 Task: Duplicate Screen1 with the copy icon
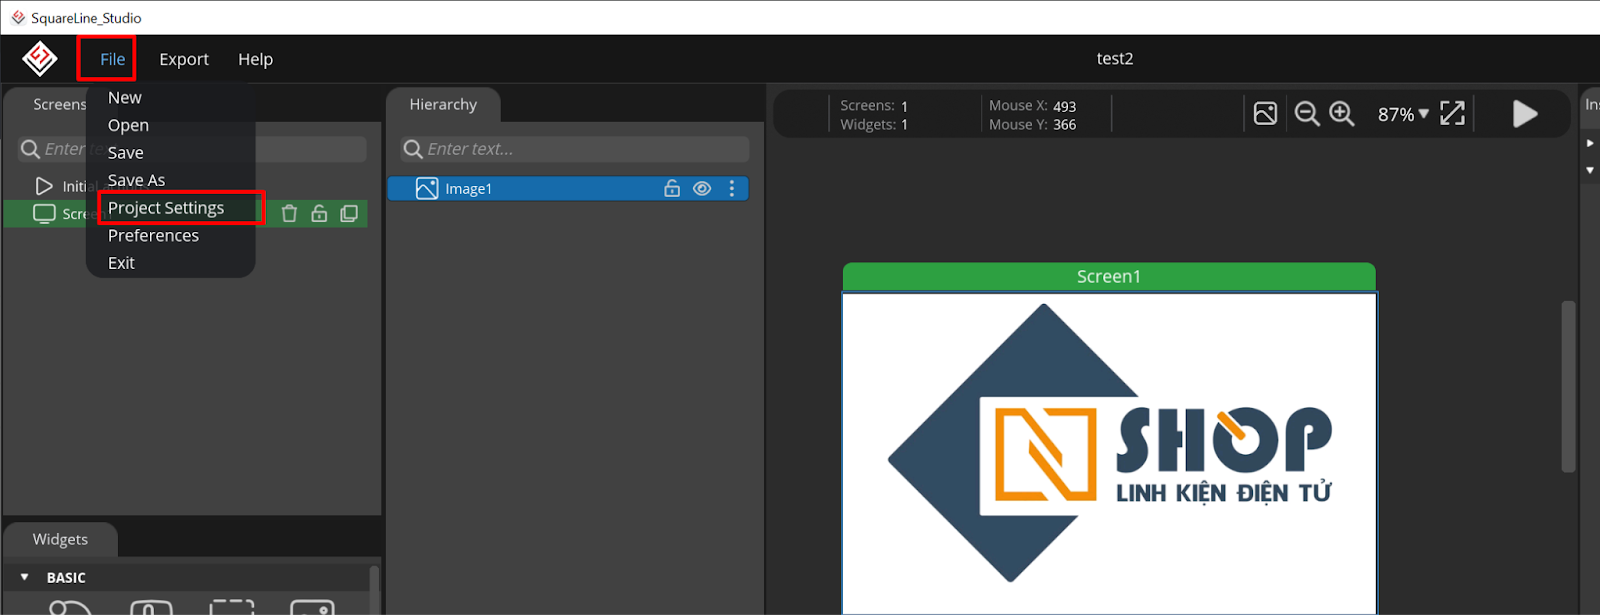[x=349, y=213]
